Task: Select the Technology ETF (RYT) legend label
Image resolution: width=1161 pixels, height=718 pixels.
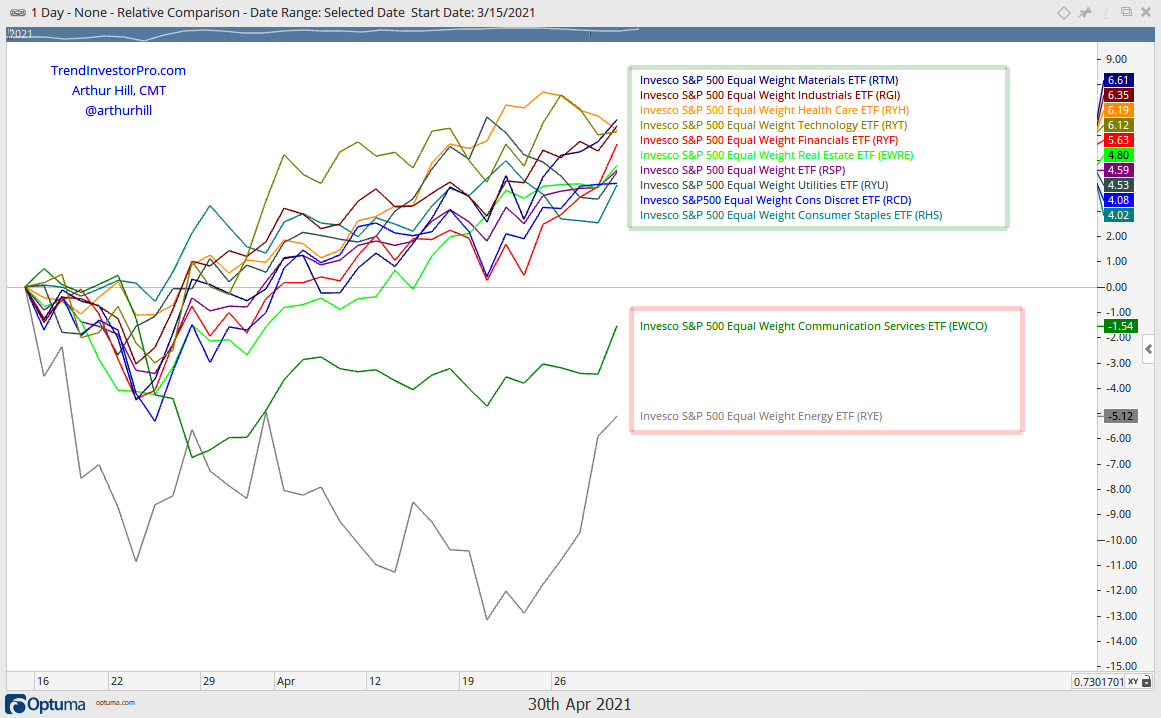Action: (774, 125)
